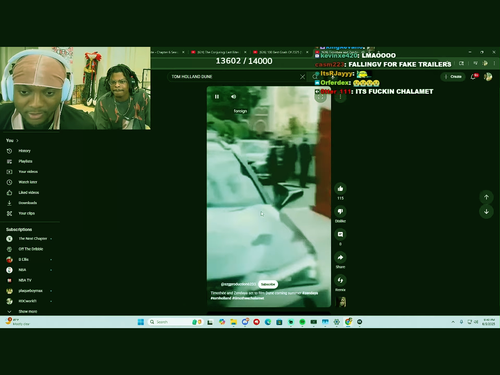Open the taskbar clock and date
Image resolution: width=500 pixels, height=375 pixels.
[x=488, y=322]
